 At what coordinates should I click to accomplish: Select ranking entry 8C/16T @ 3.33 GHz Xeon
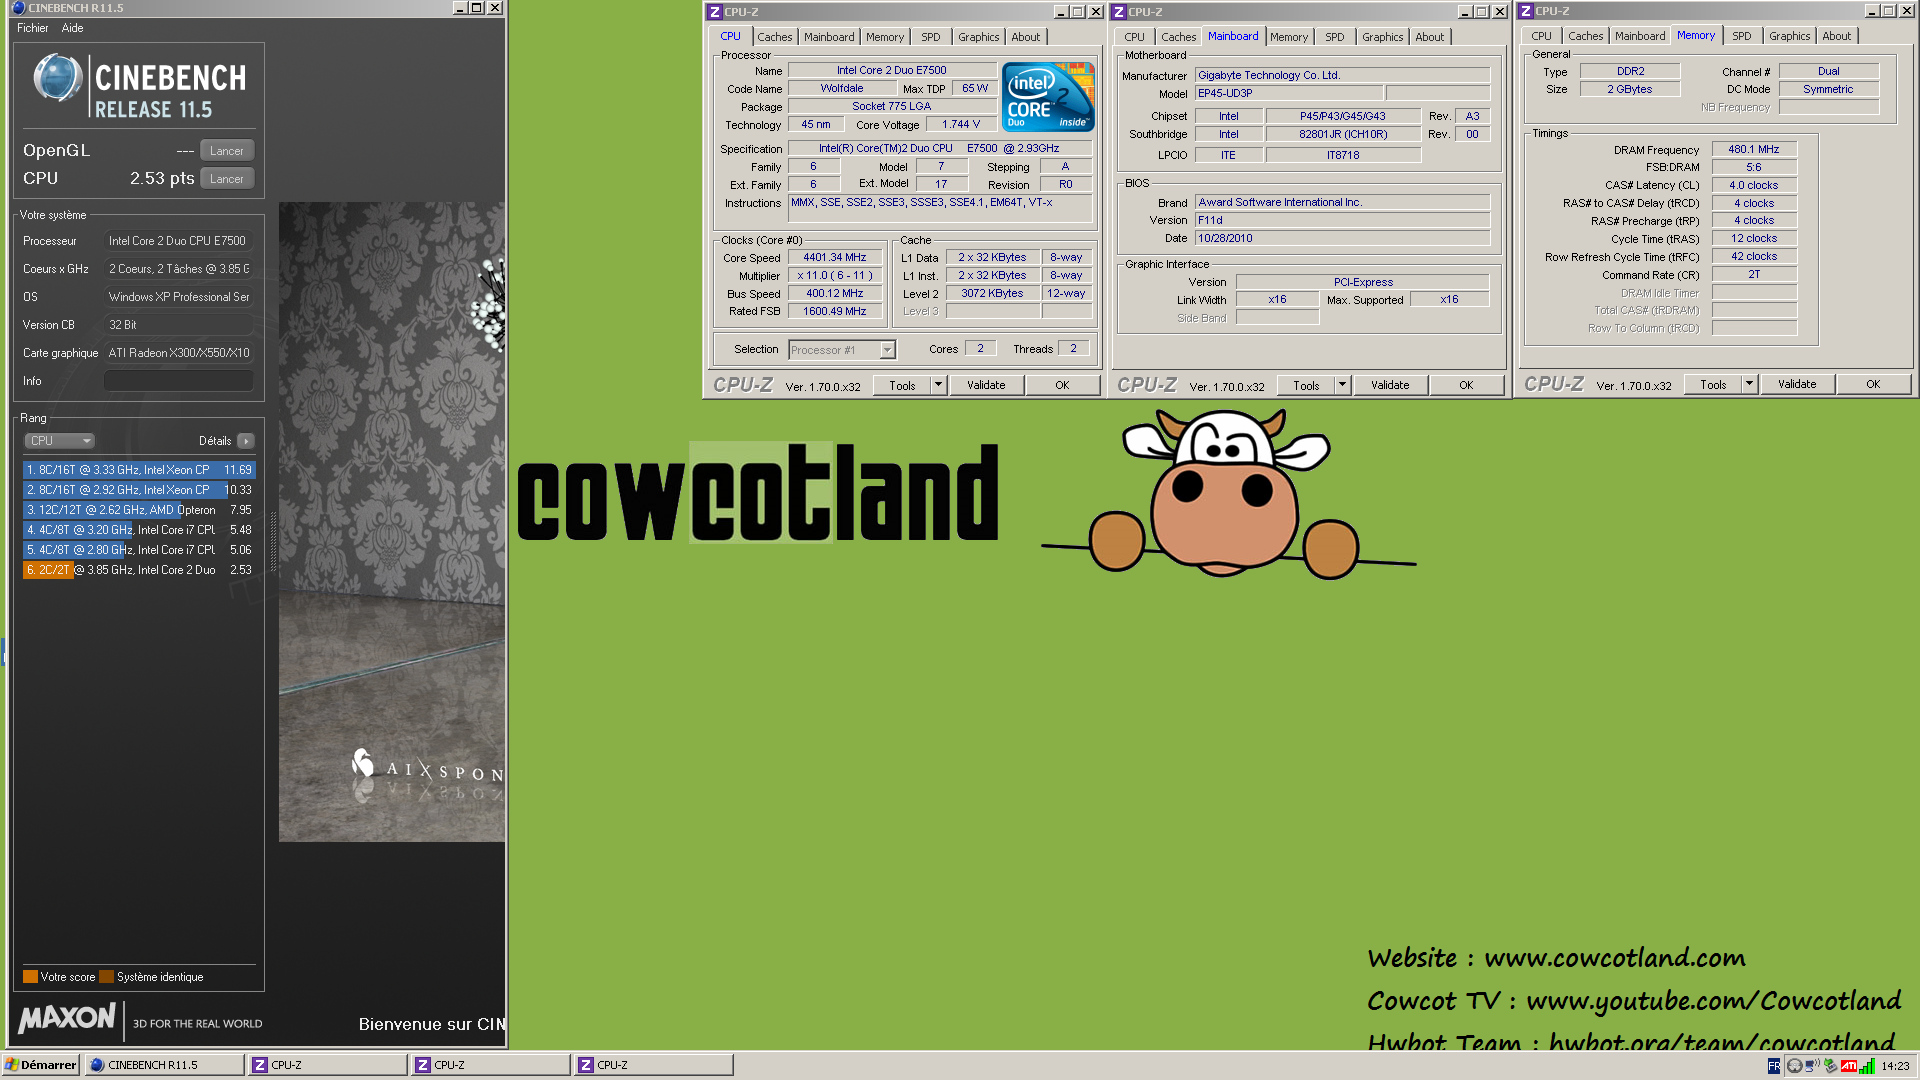(x=139, y=470)
